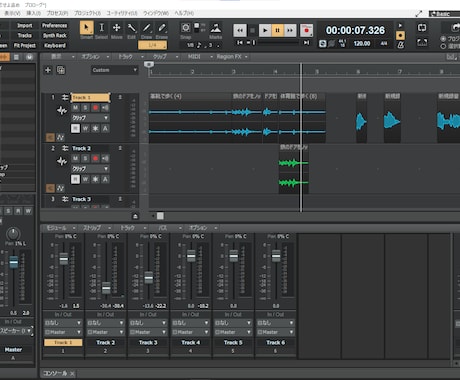Image resolution: width=460 pixels, height=380 pixels.
Task: Open the speaker output dropdown on Master
Action: pos(16,331)
